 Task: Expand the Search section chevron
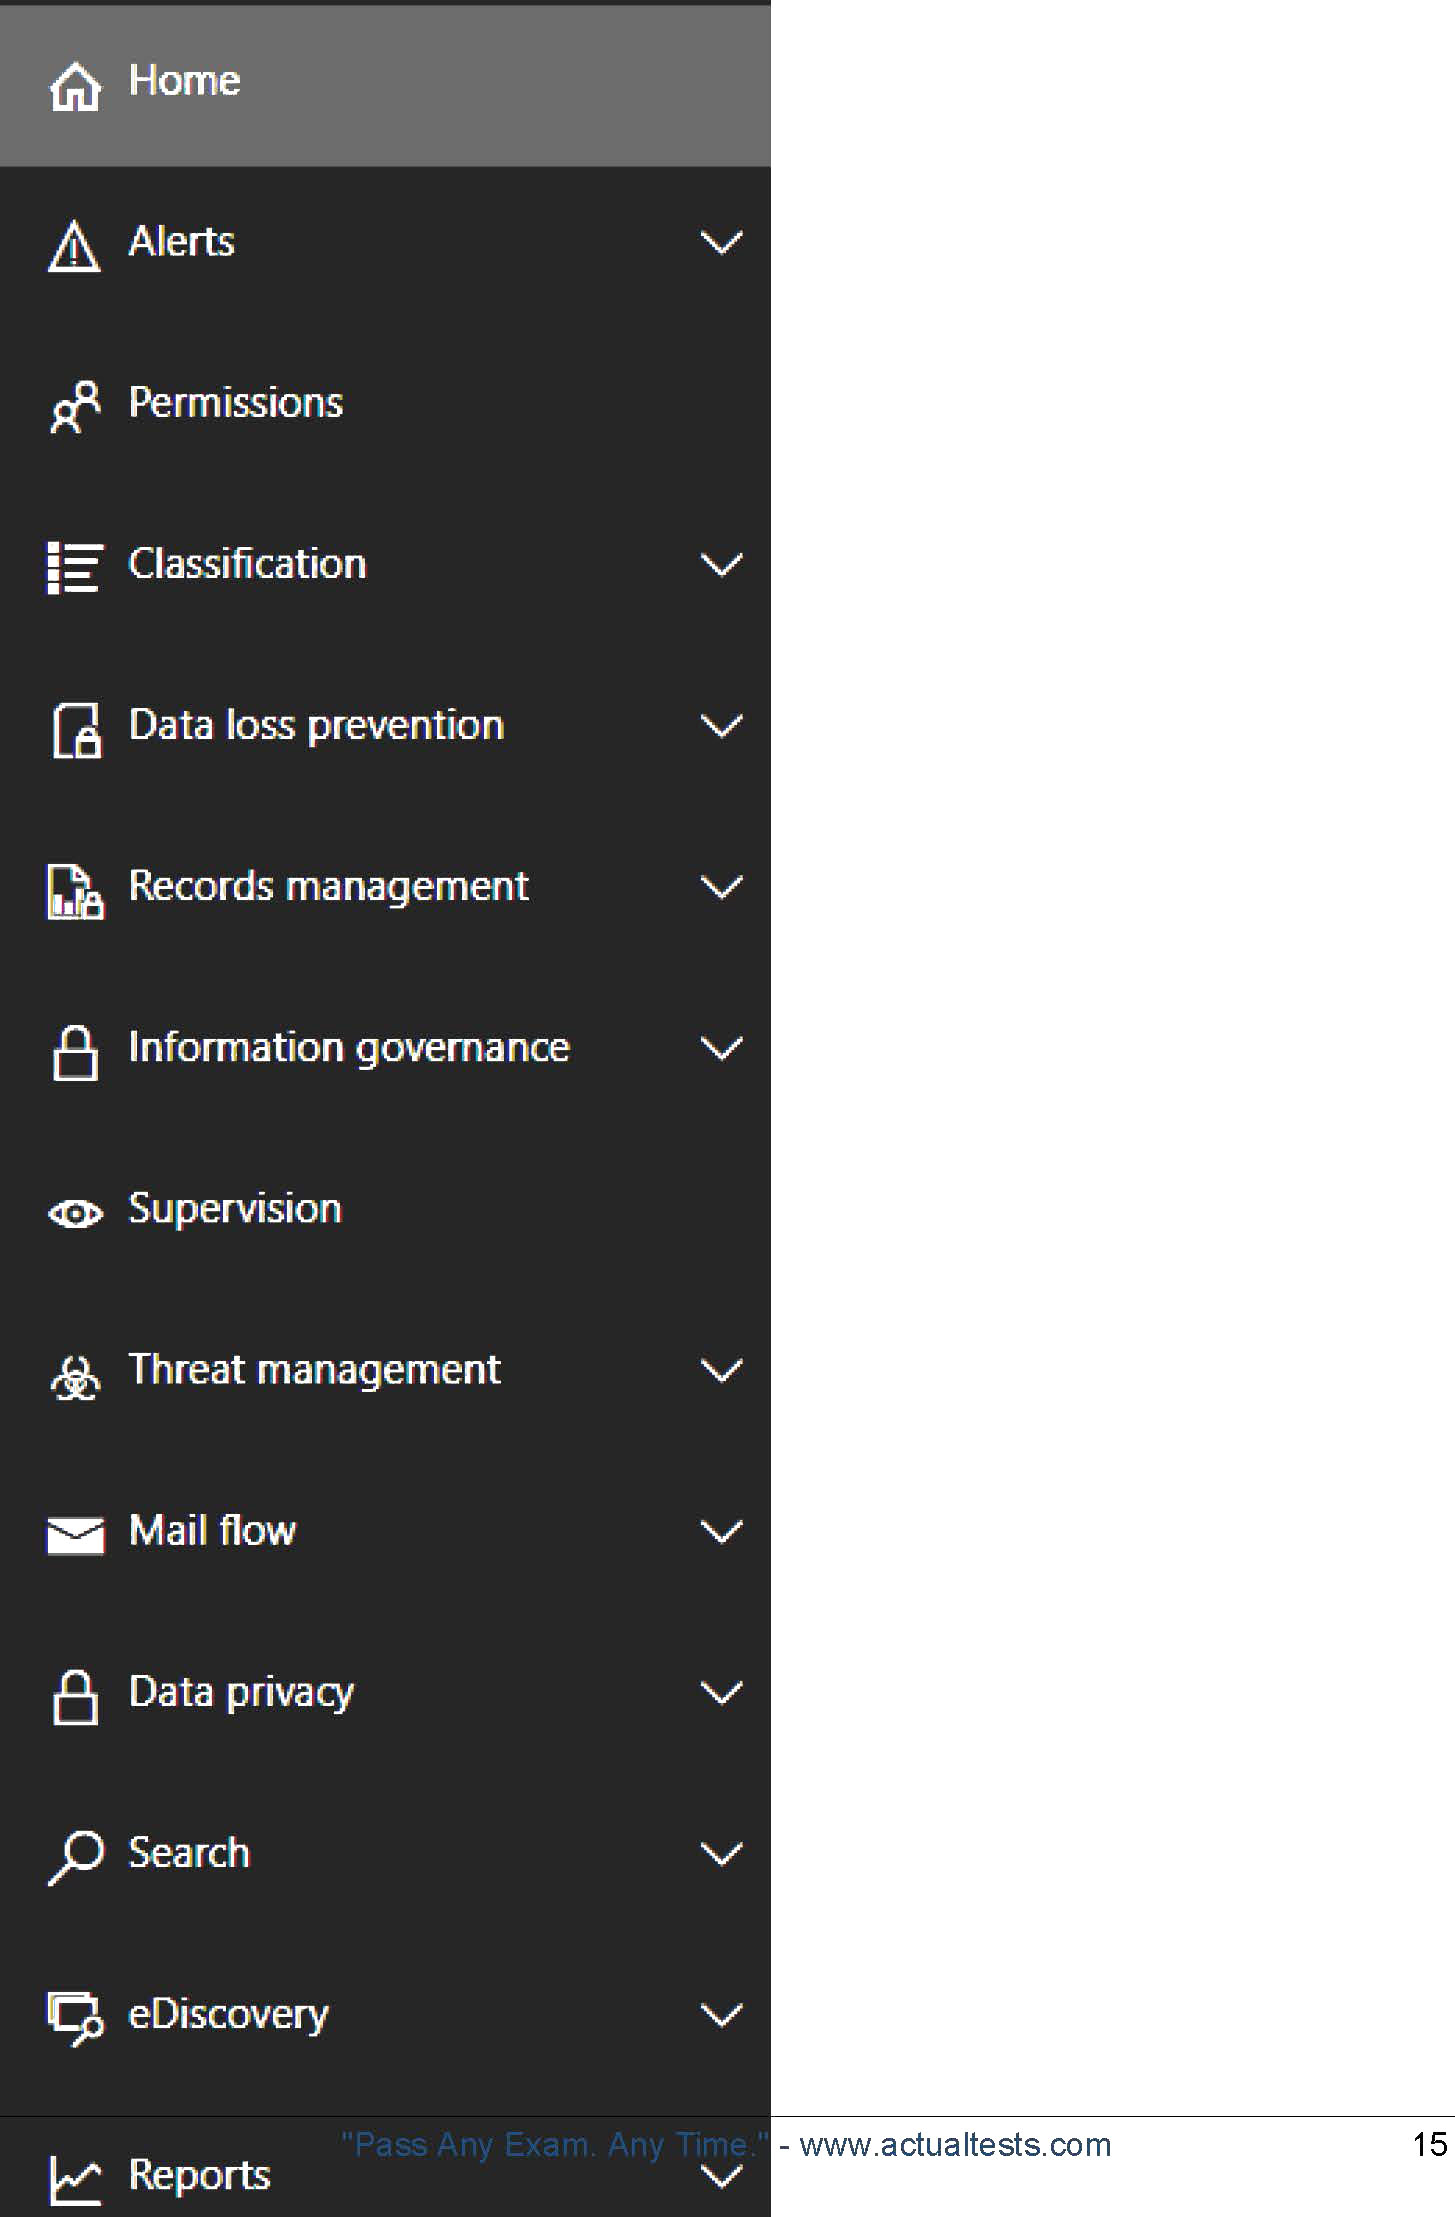click(x=721, y=1854)
